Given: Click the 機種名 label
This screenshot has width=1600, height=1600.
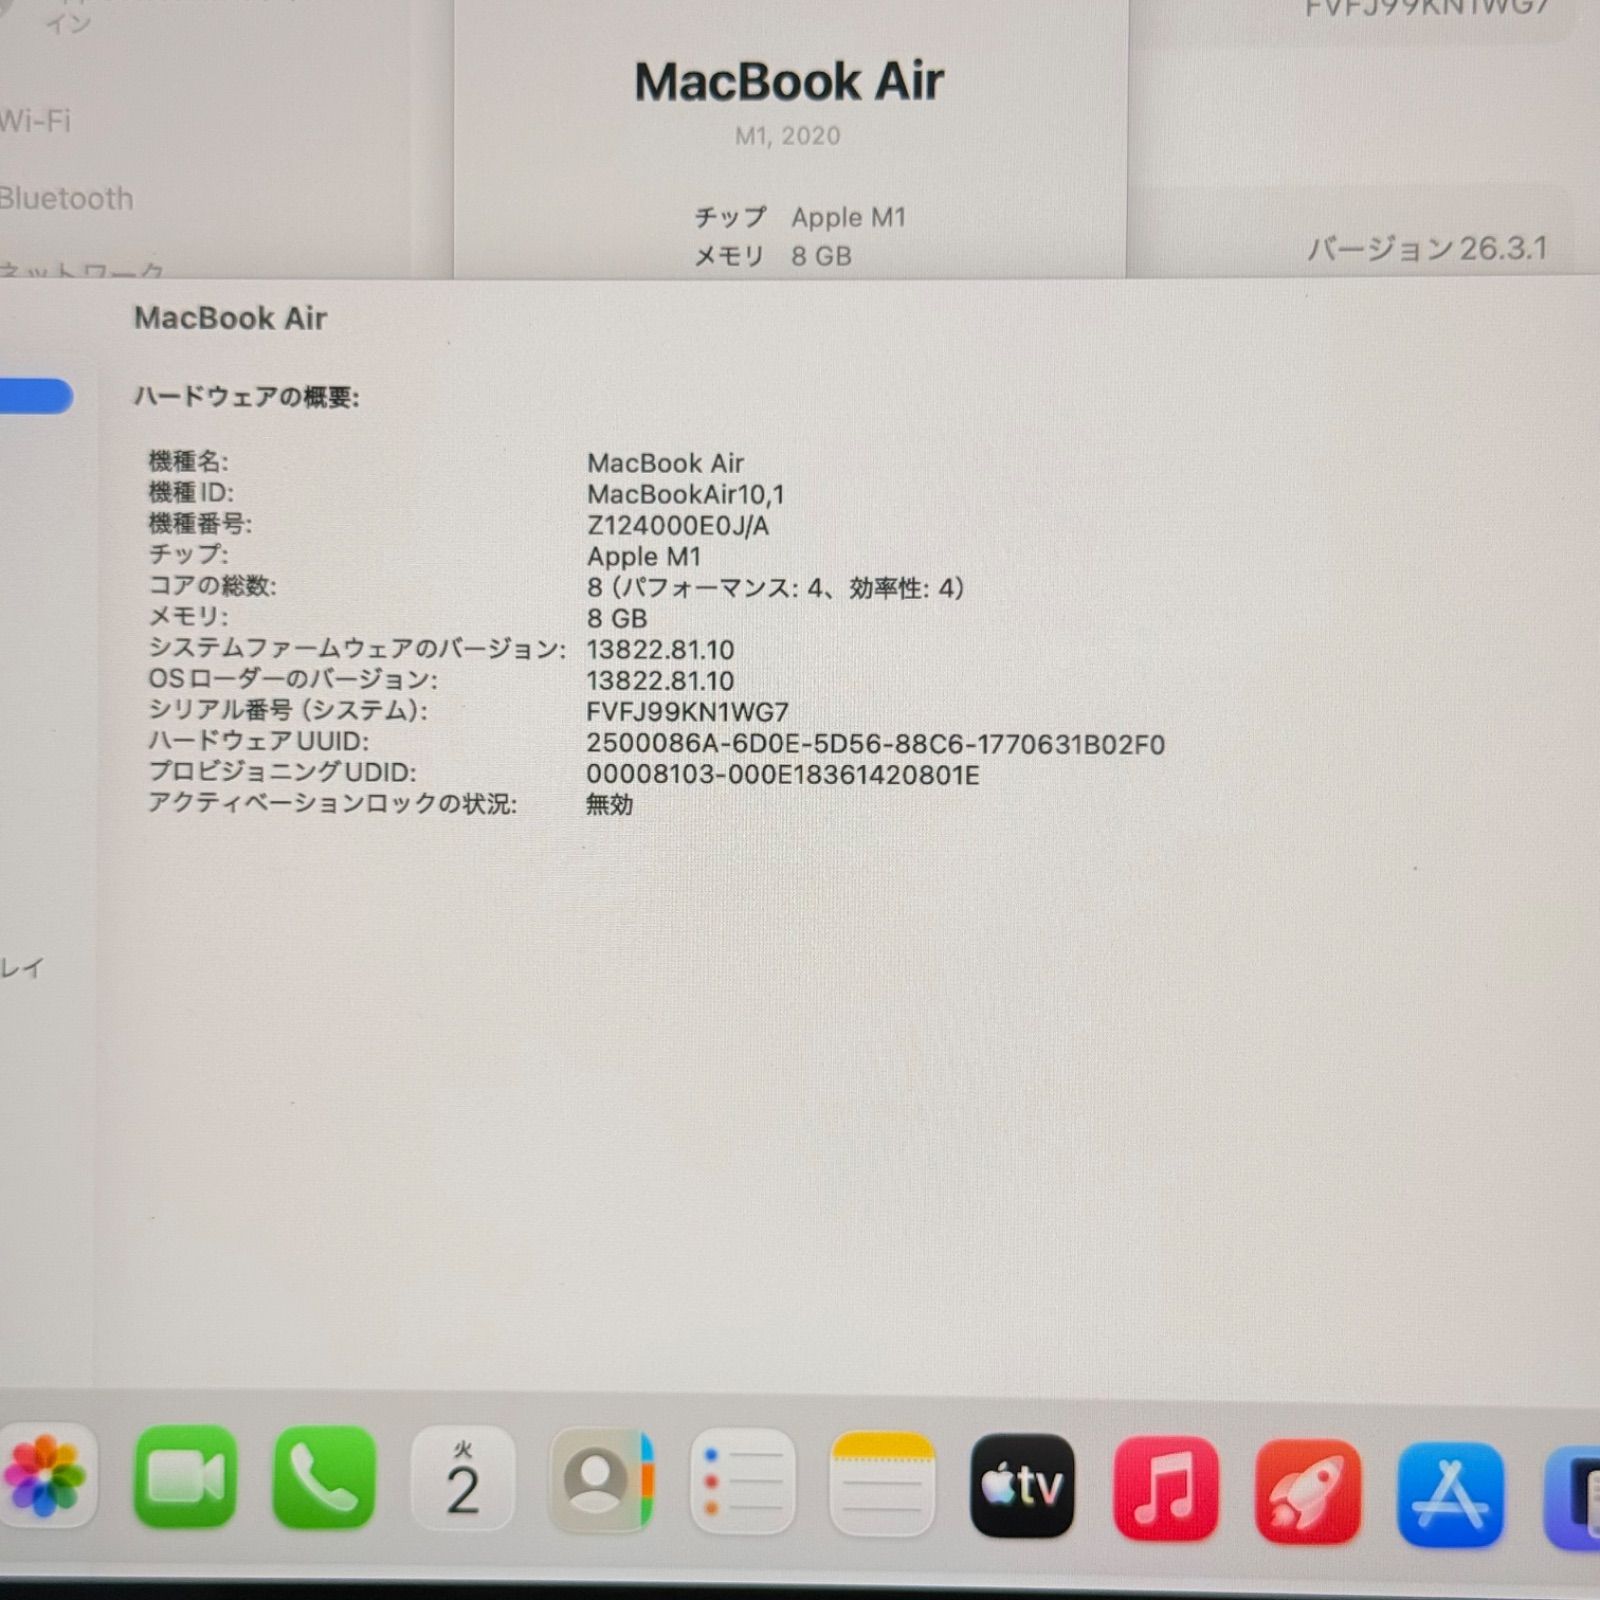Looking at the screenshot, I should click(188, 461).
